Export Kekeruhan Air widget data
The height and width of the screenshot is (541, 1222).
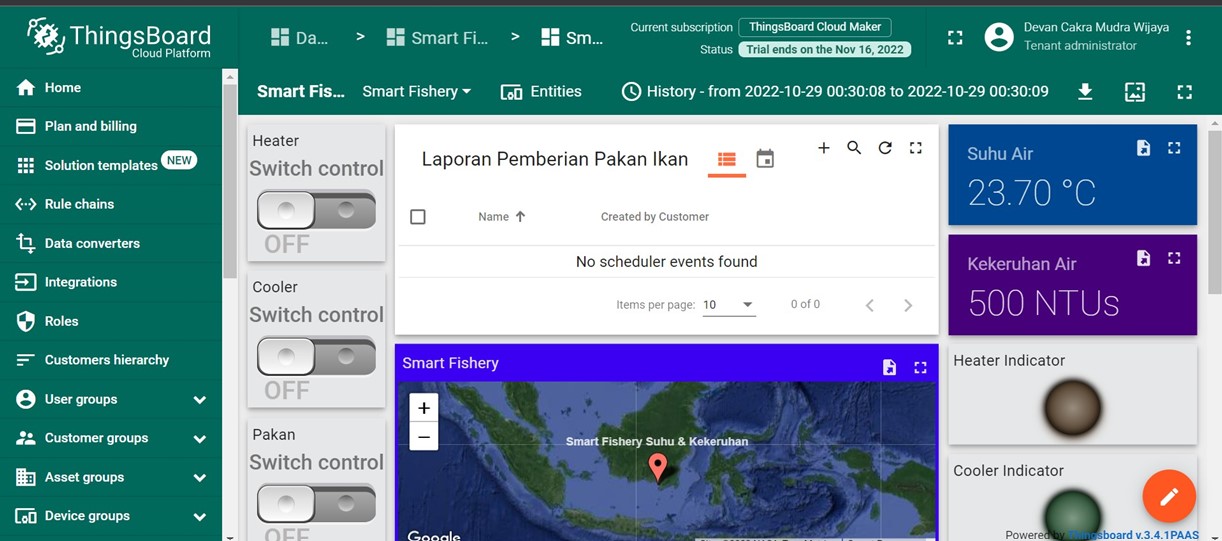[x=1144, y=258]
